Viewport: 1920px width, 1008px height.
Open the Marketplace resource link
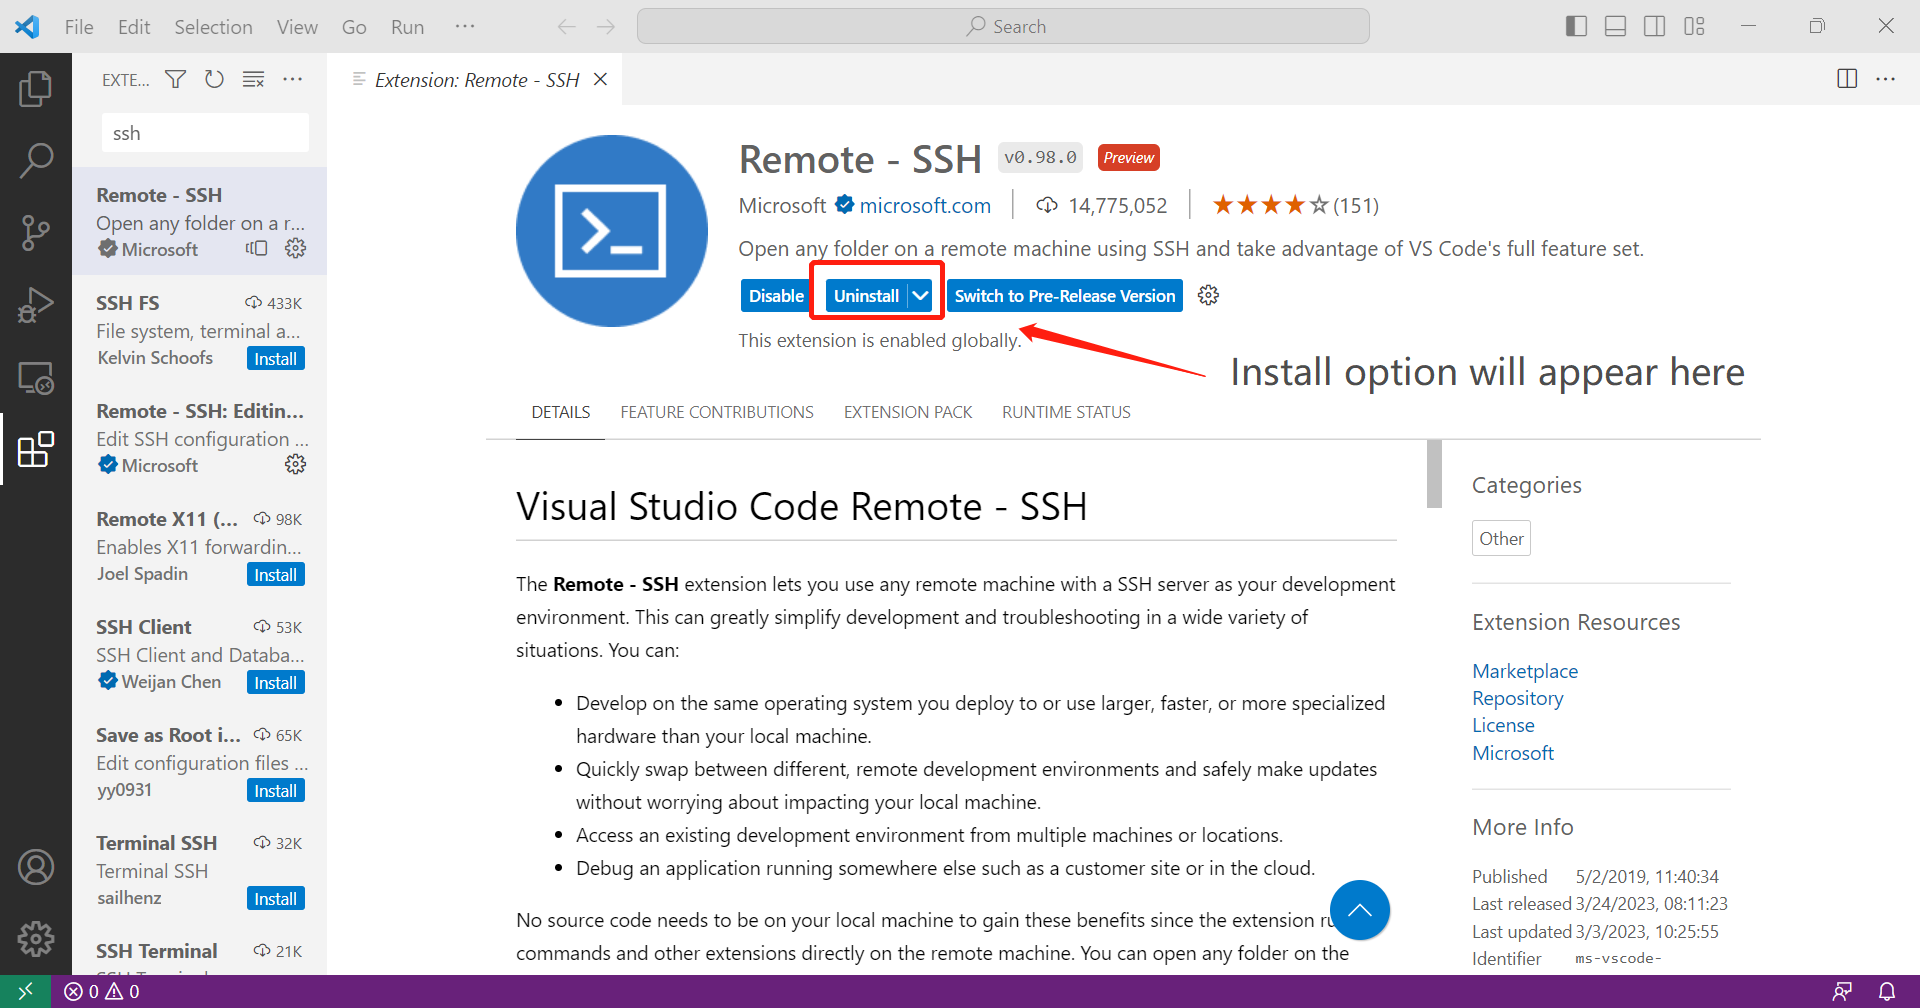(x=1525, y=671)
